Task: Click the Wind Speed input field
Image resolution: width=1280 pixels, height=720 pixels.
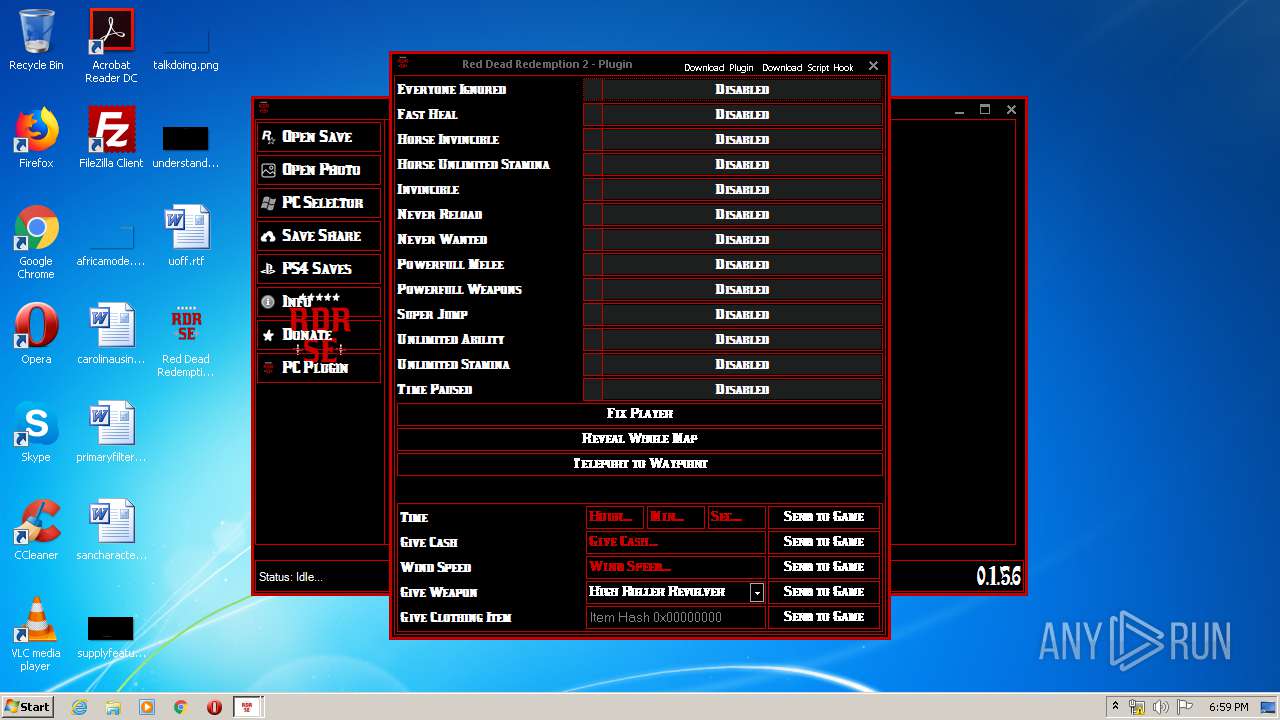Action: pyautogui.click(x=675, y=567)
